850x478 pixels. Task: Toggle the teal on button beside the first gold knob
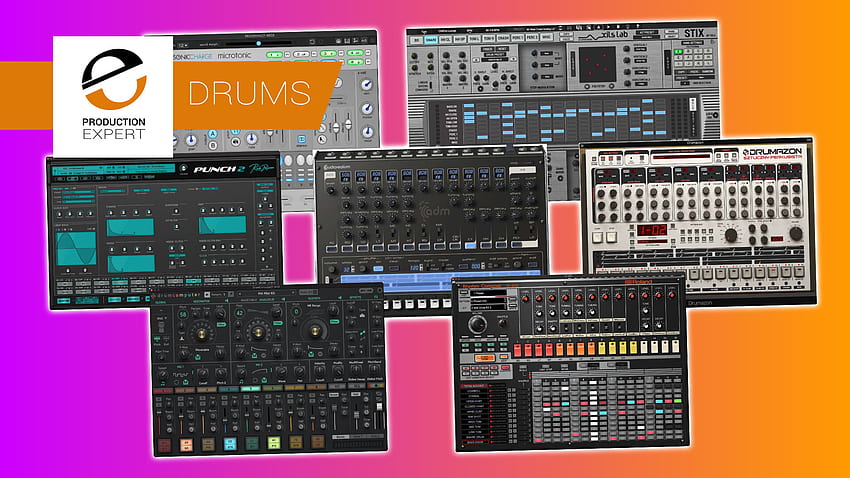pyautogui.click(x=221, y=324)
